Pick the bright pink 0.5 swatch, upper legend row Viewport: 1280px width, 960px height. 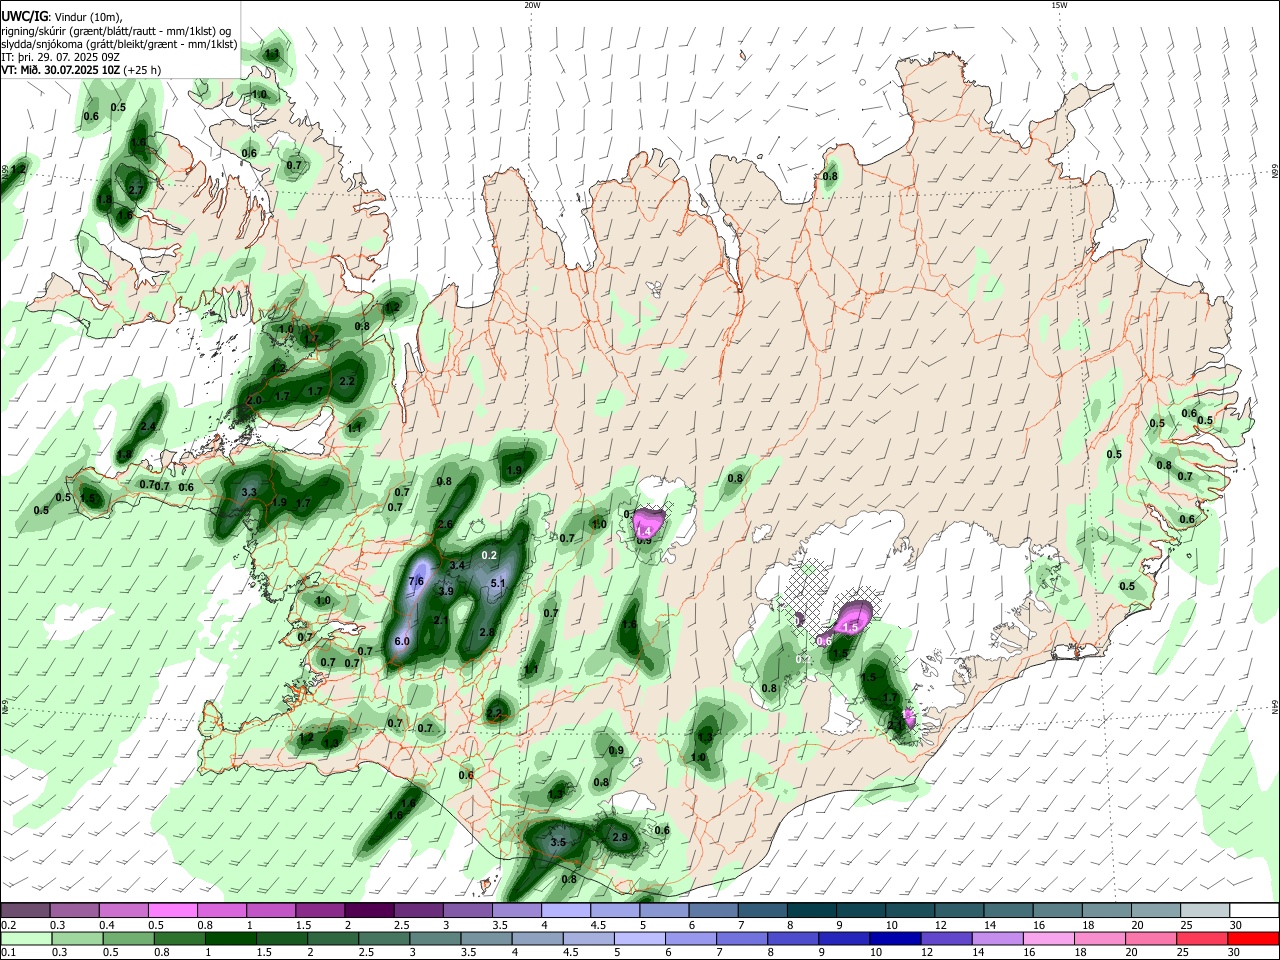pos(173,910)
